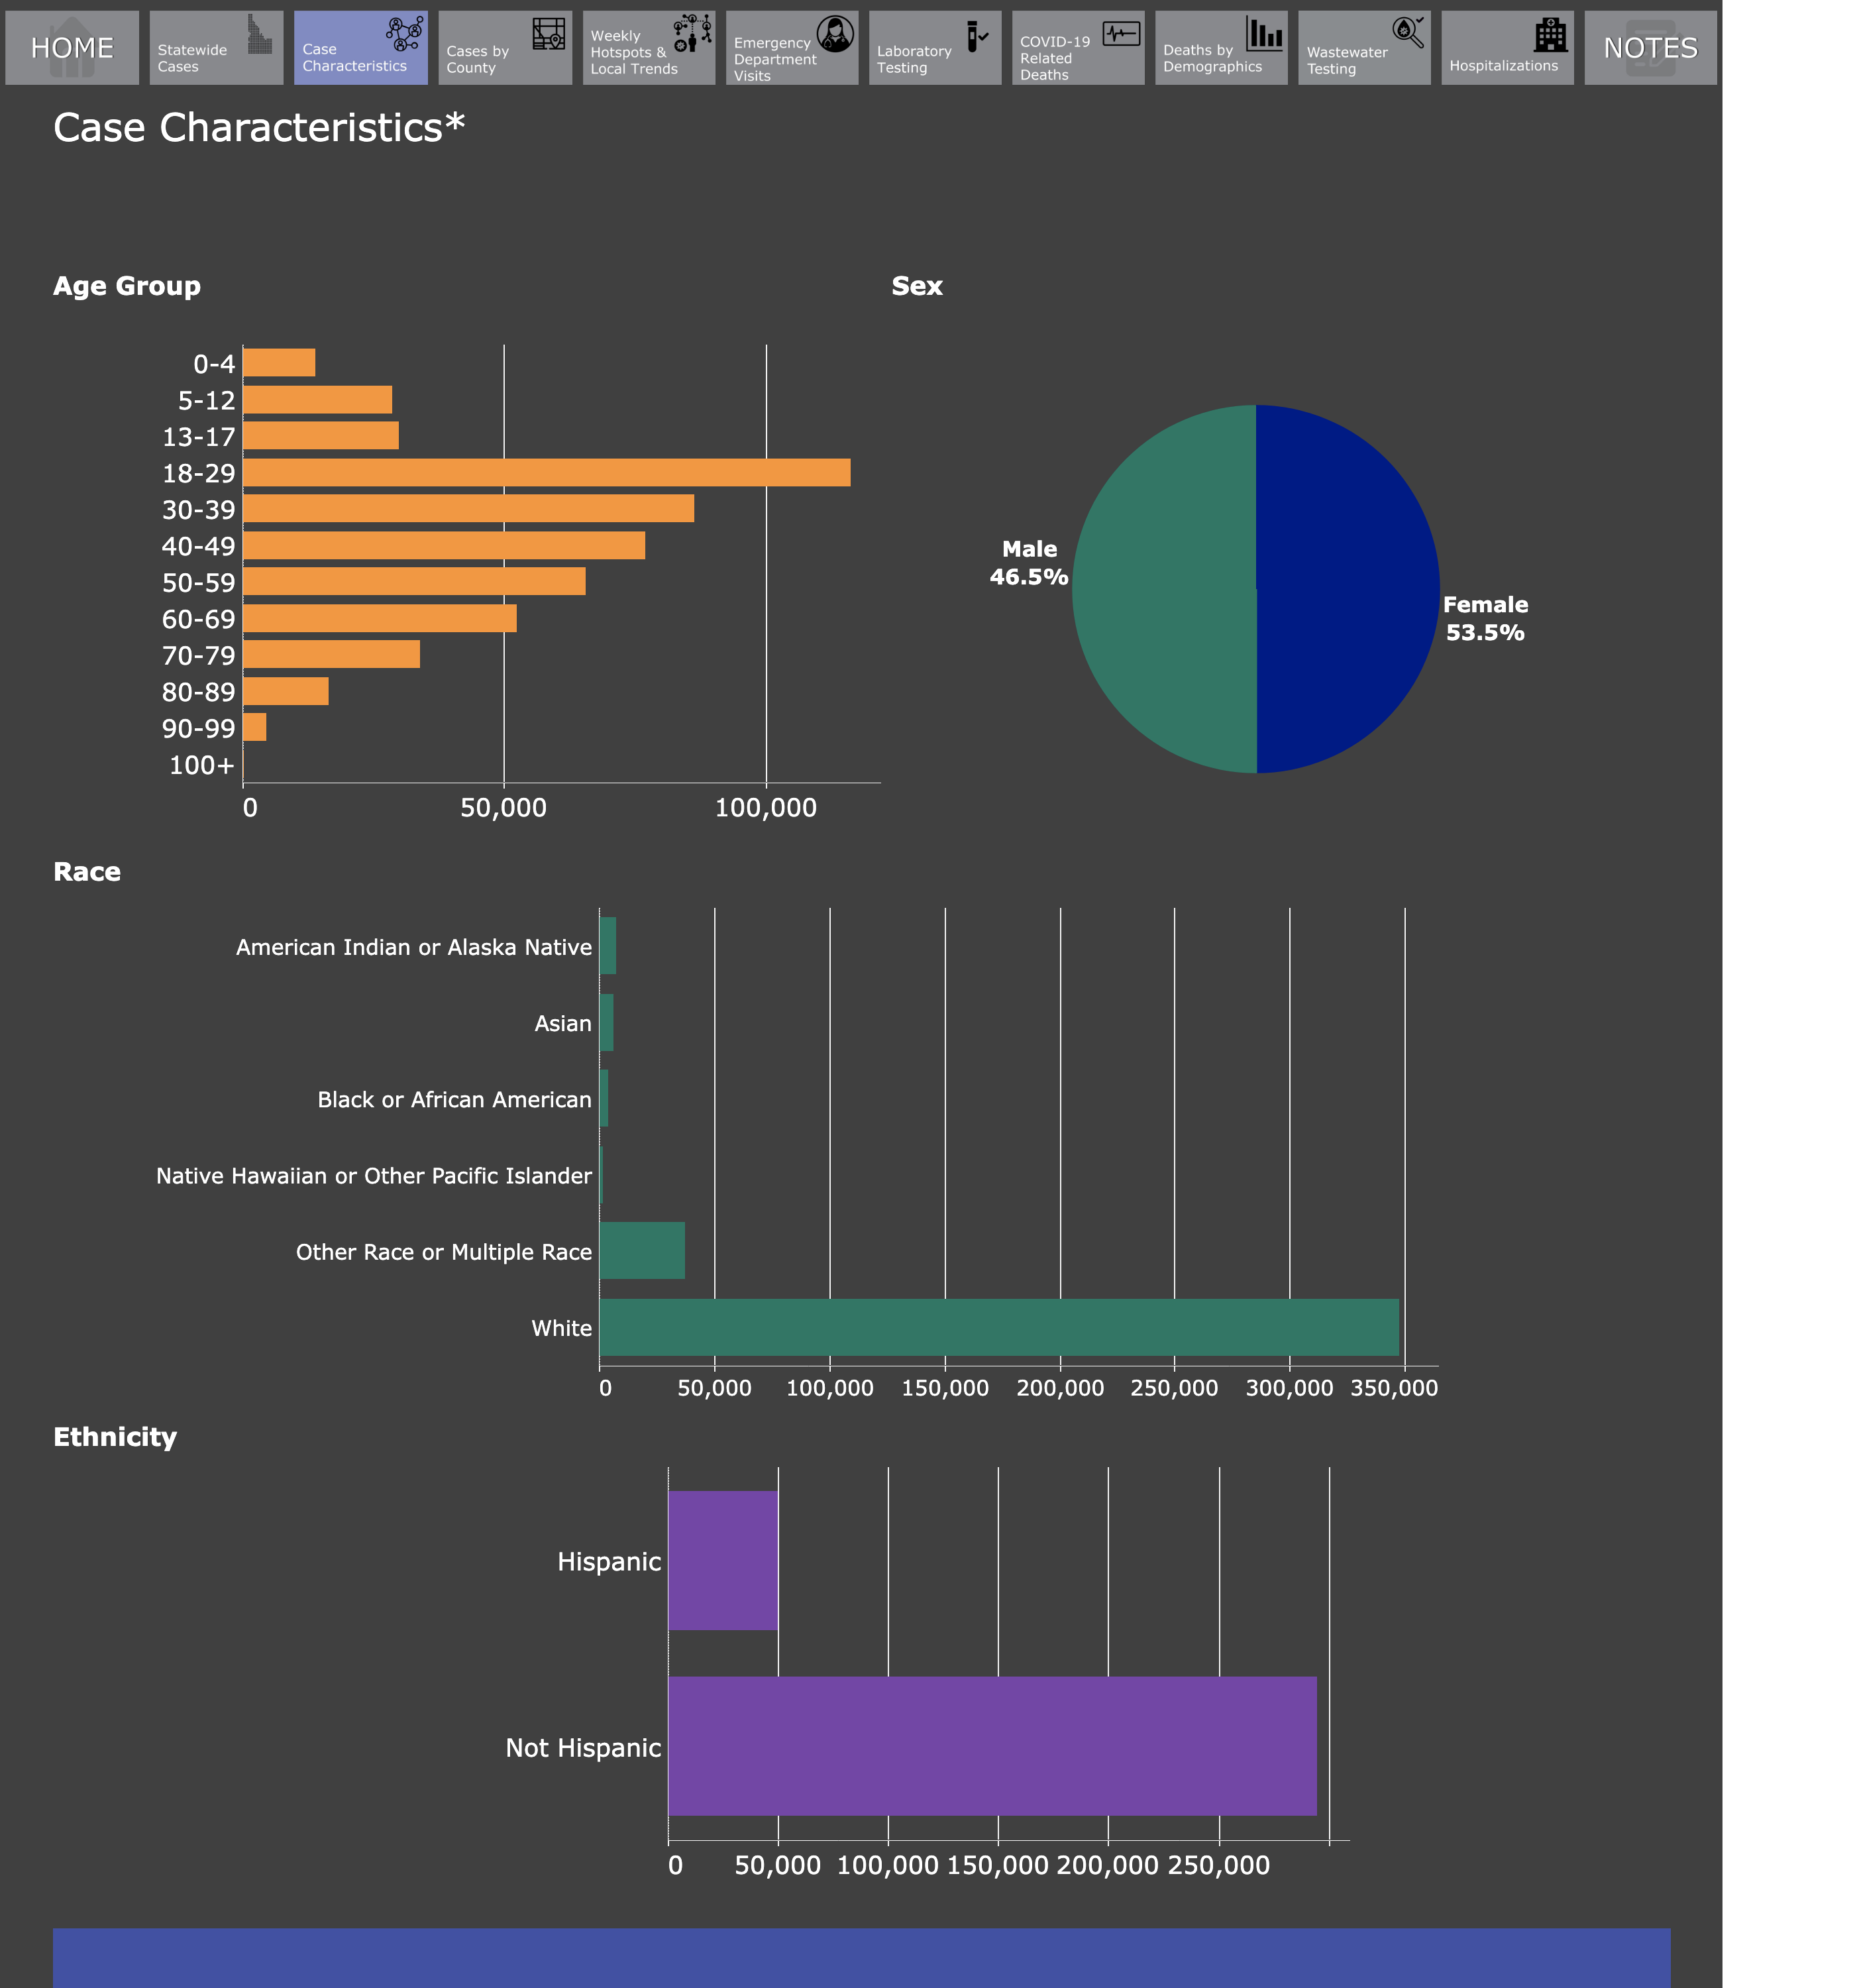Click the bar chart icon on Deaths by Demographics
The width and height of the screenshot is (1855, 1988).
click(x=1264, y=34)
